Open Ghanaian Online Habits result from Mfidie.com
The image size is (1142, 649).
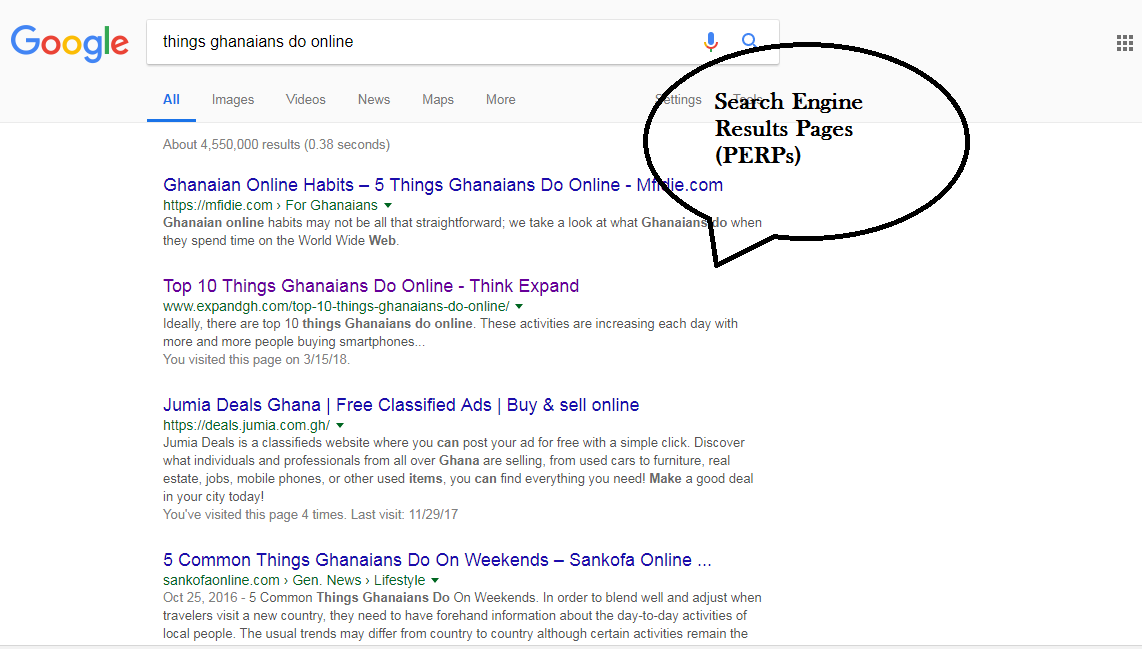443,185
